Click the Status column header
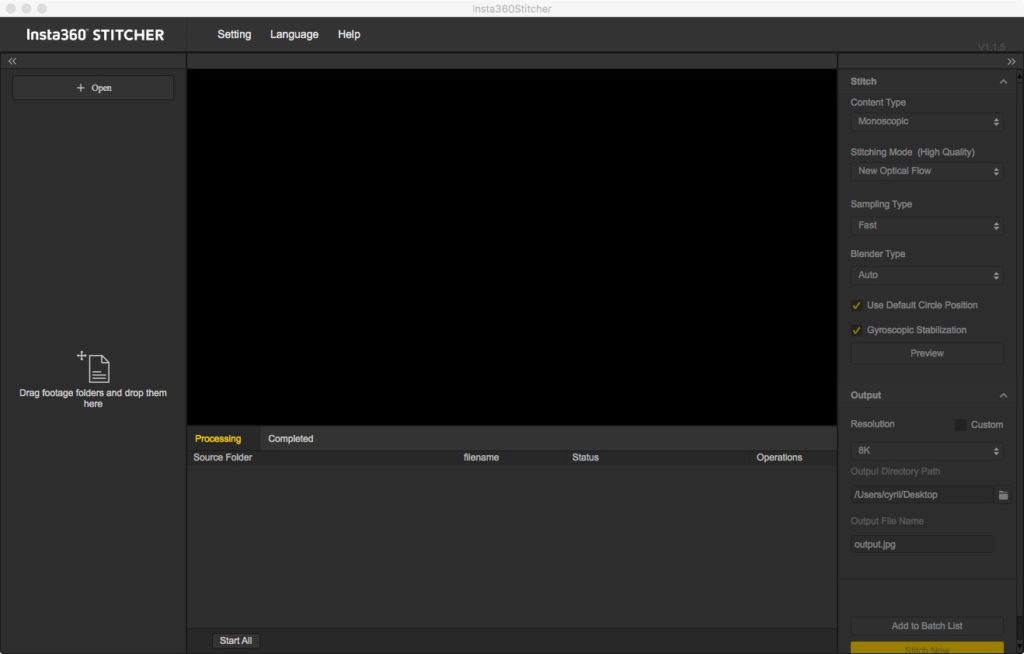Viewport: 1024px width, 654px height. pos(585,457)
